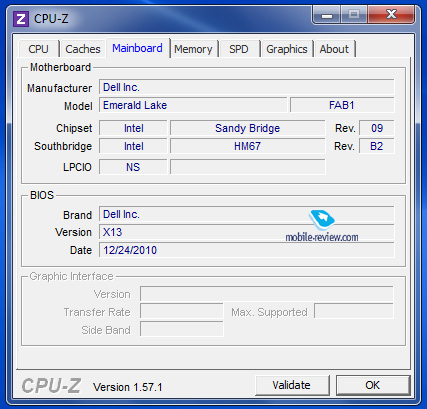
Task: Select the Memory tab
Action: tap(193, 49)
